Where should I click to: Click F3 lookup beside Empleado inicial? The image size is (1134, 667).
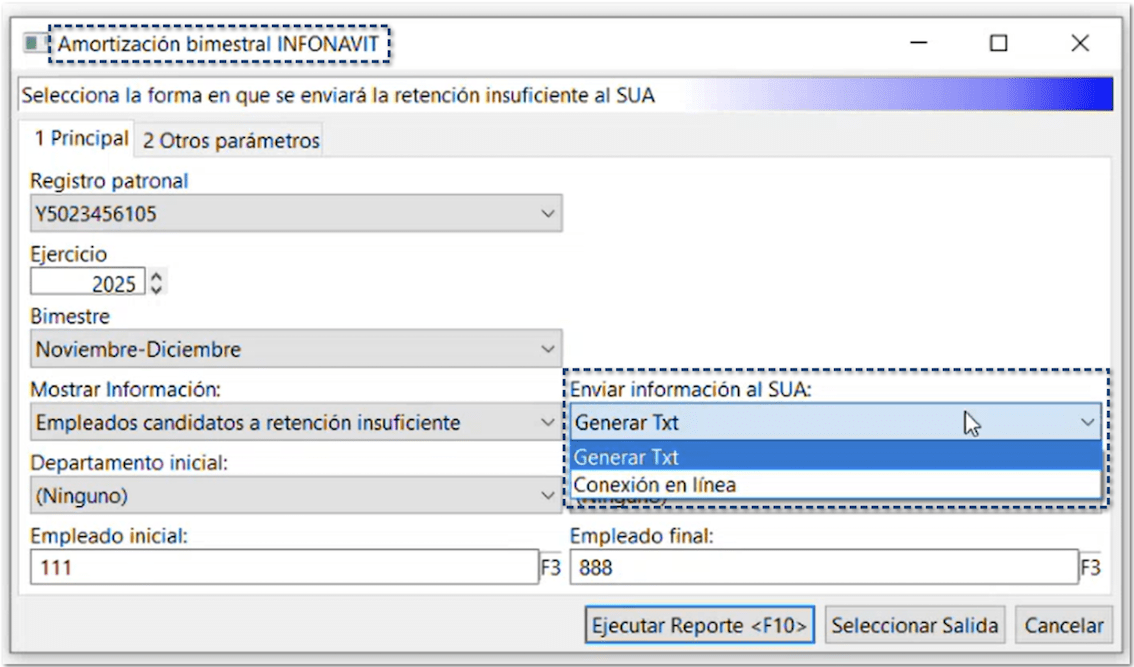coord(551,568)
